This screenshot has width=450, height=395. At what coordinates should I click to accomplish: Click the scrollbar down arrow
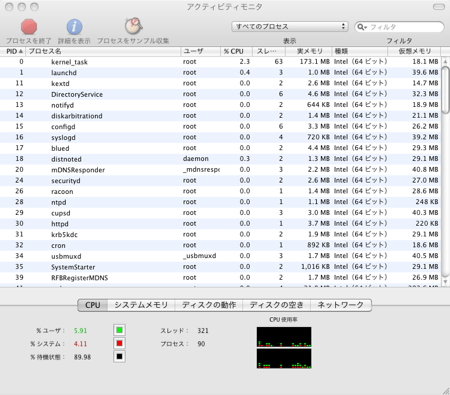tap(445, 282)
